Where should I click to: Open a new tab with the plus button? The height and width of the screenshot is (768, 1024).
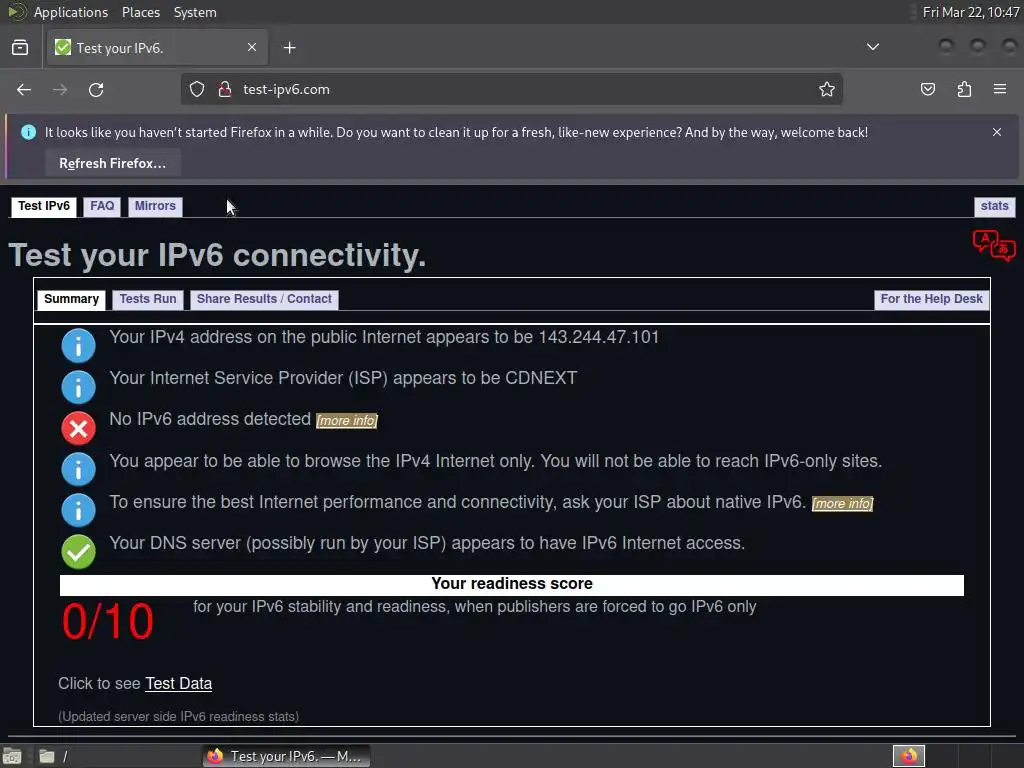[289, 48]
